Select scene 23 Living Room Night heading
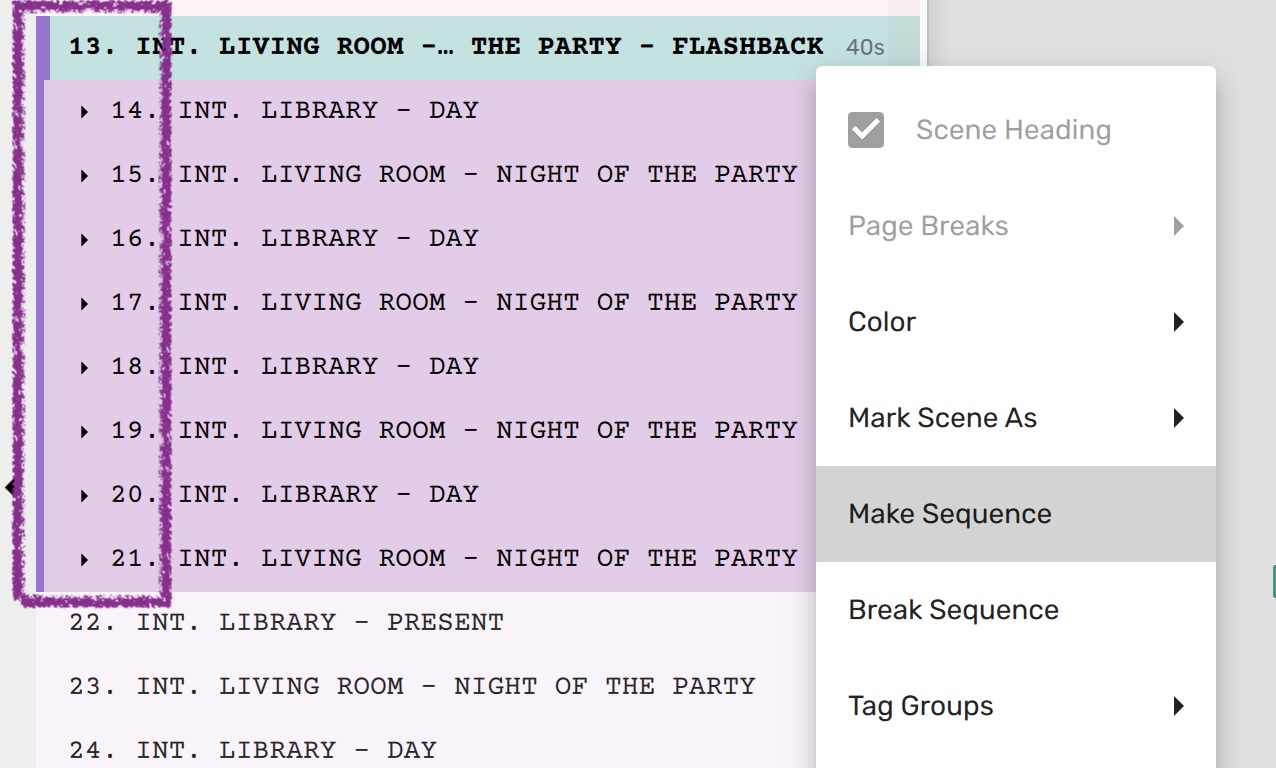The height and width of the screenshot is (768, 1276). [412, 686]
